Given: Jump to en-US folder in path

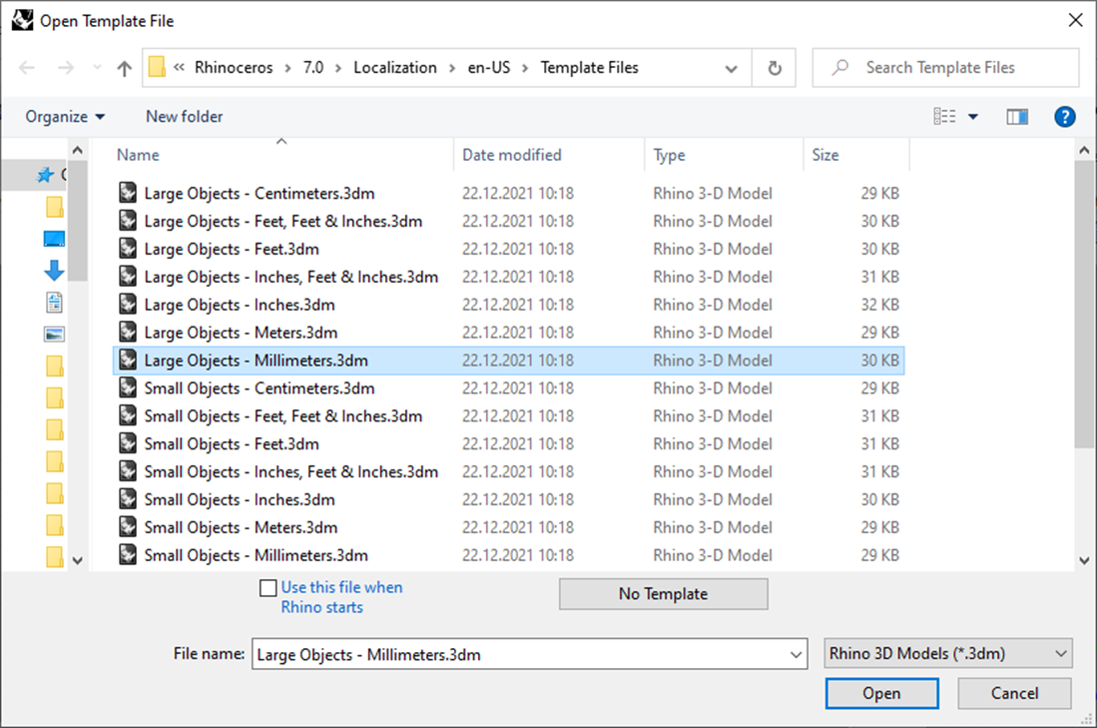Looking at the screenshot, I should point(488,68).
